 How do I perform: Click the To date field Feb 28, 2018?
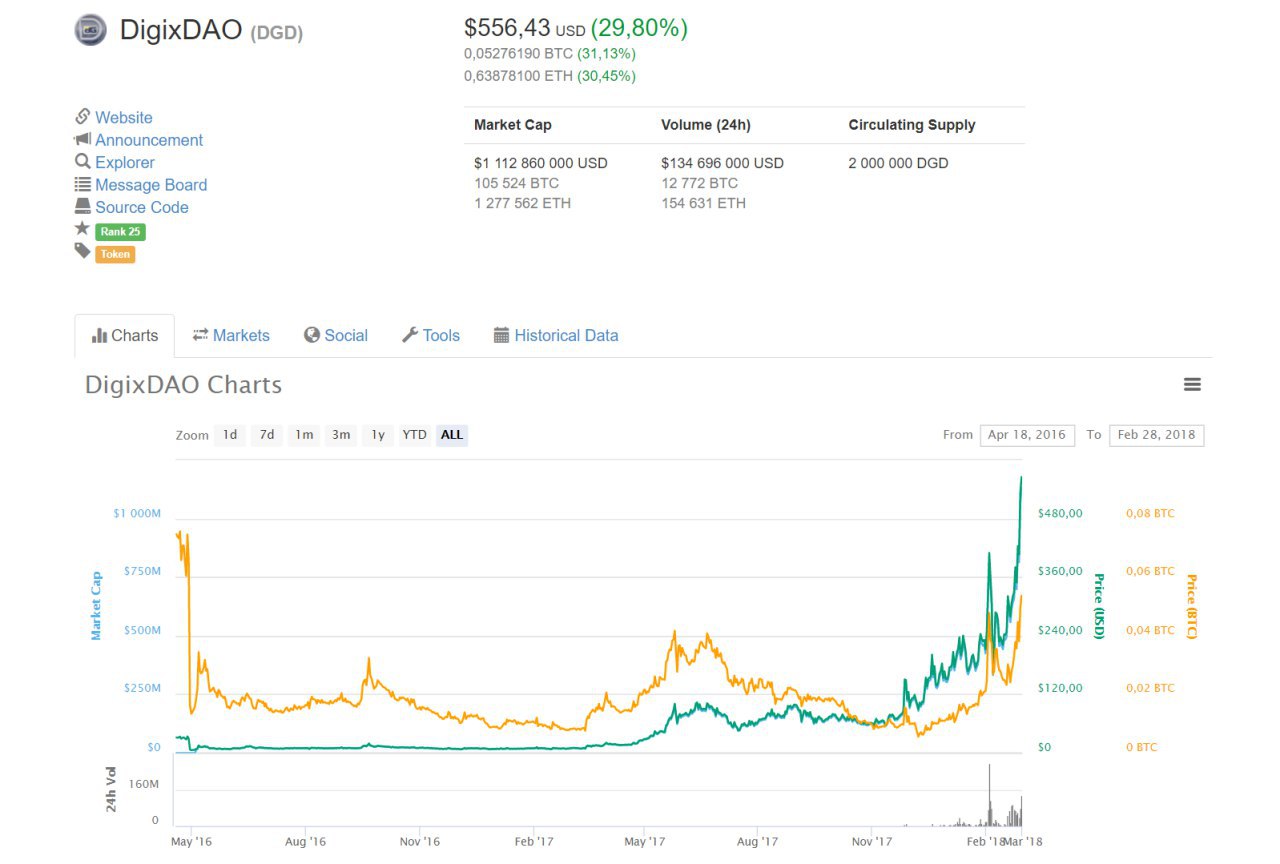tap(1157, 435)
